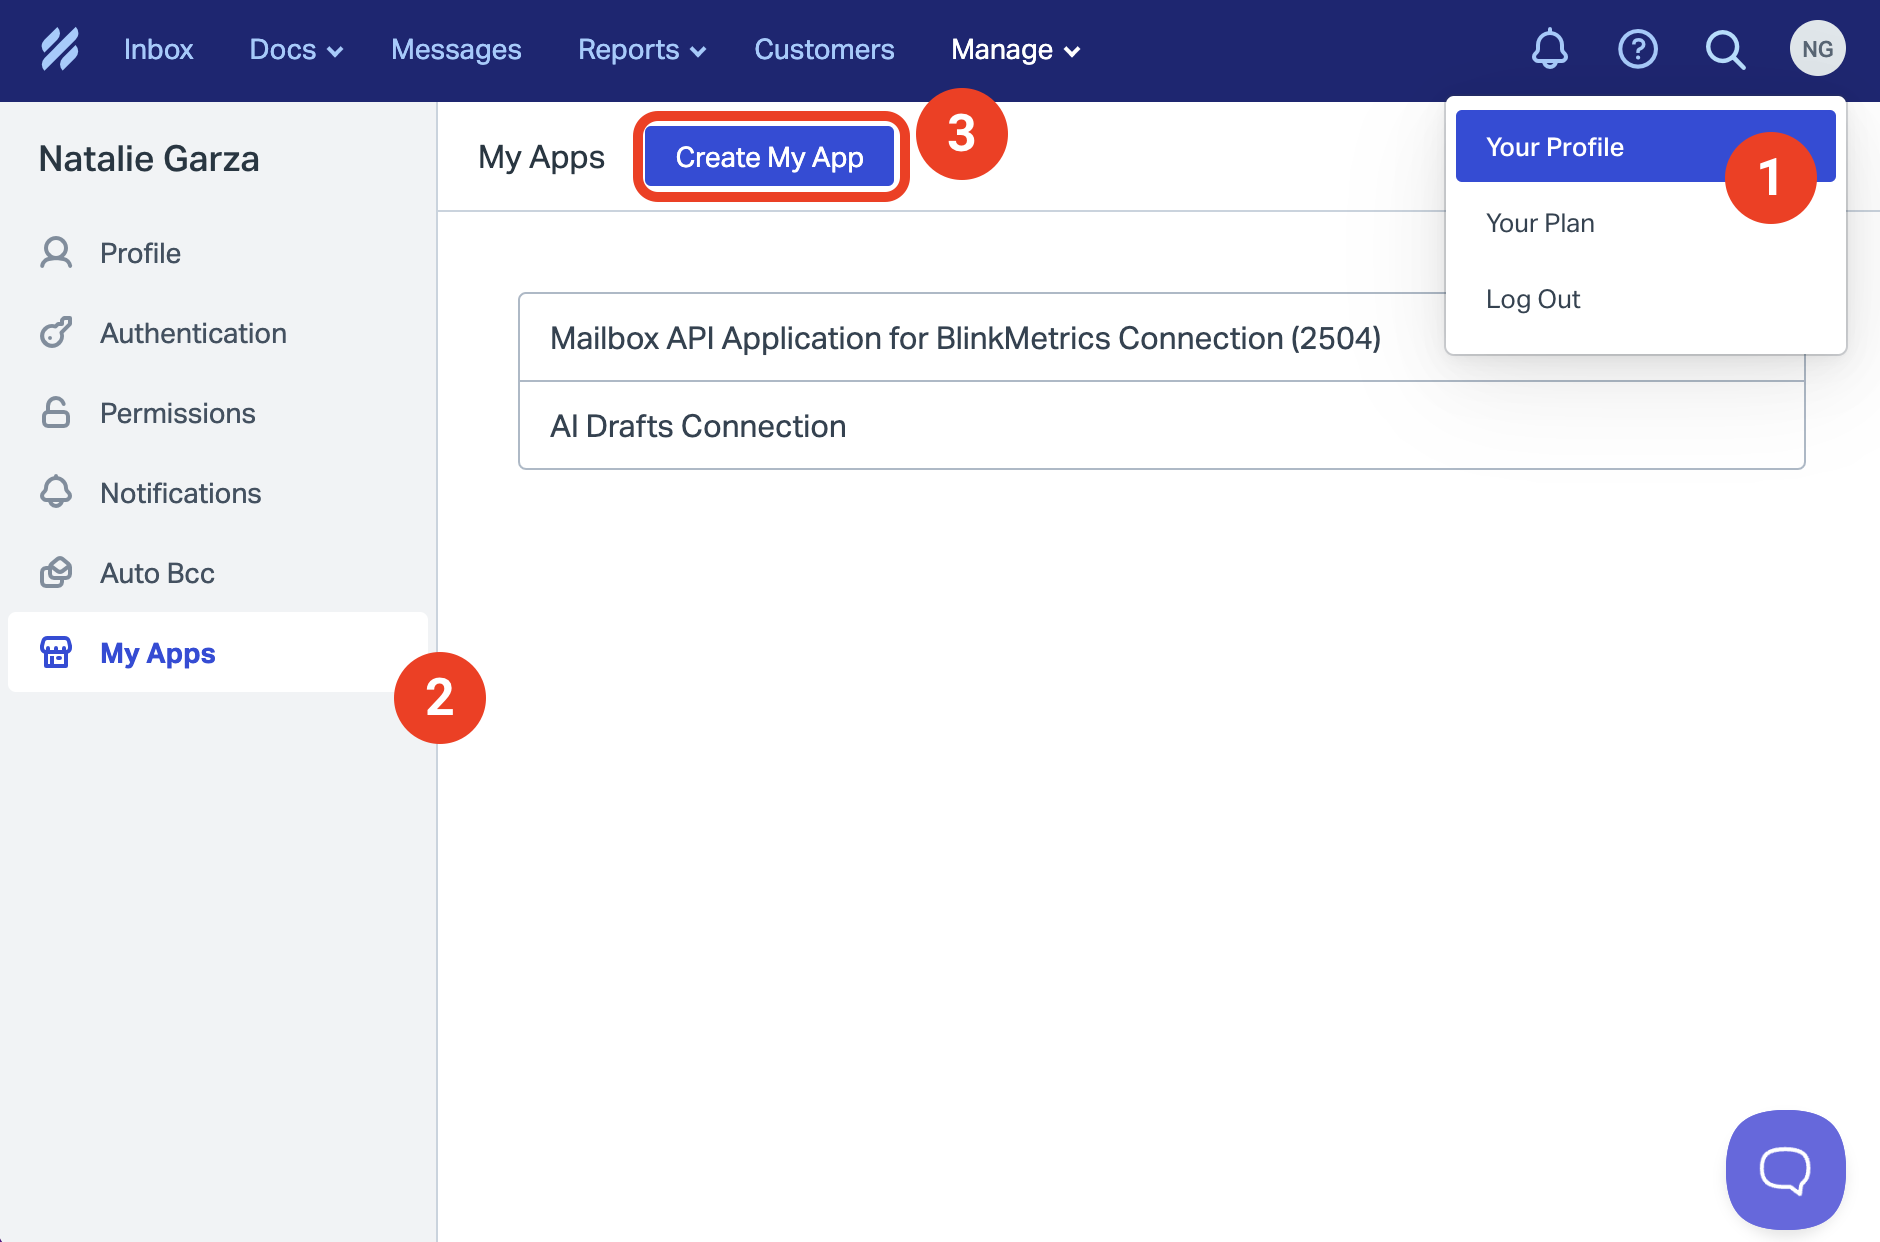Click the bell icon beside Notifications
Image resolution: width=1880 pixels, height=1242 pixels.
[x=56, y=492]
